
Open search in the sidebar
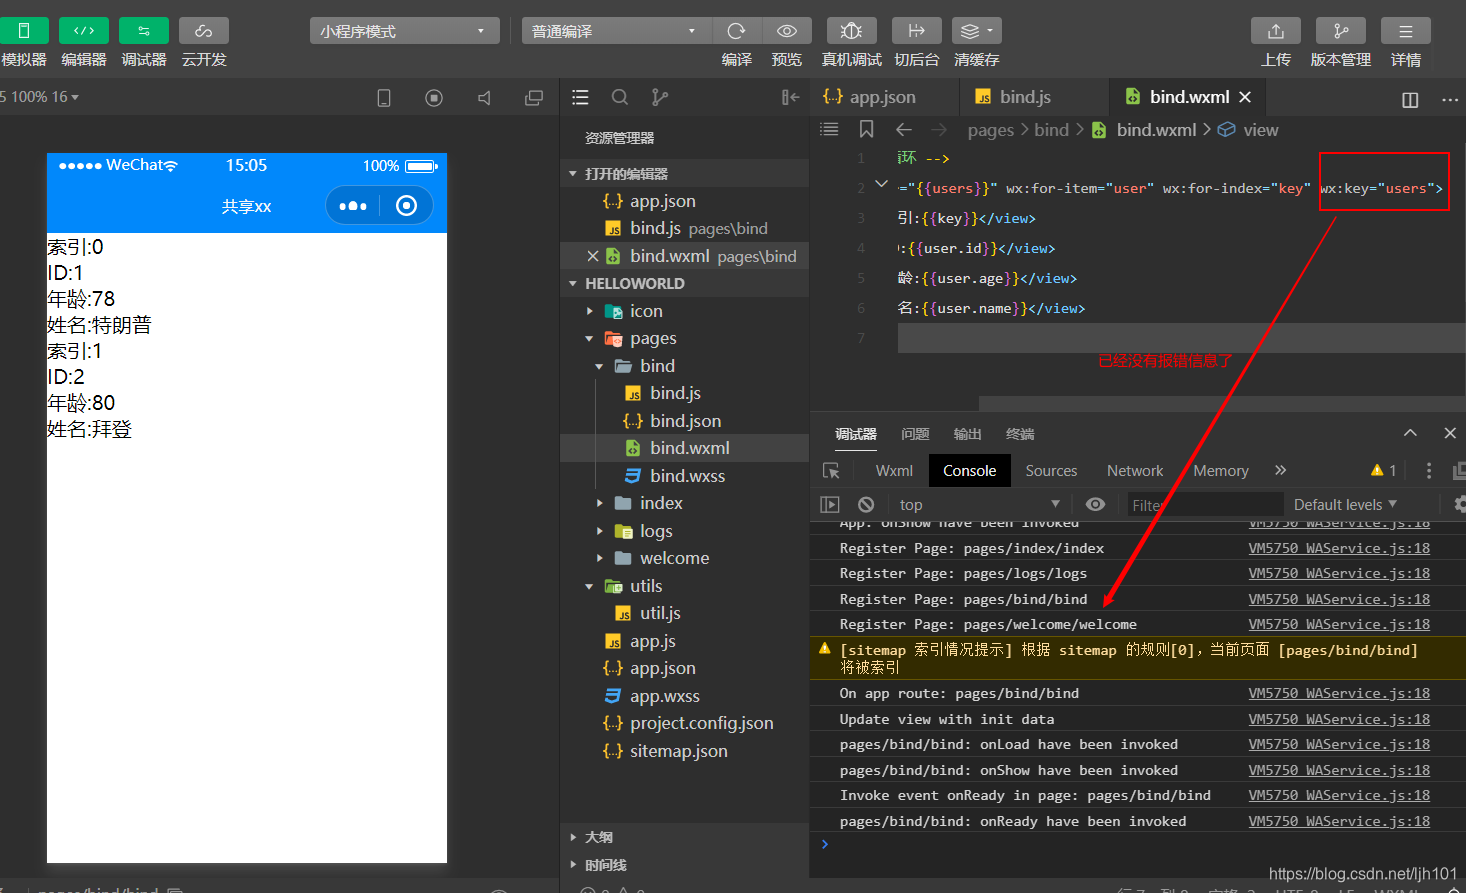click(620, 97)
